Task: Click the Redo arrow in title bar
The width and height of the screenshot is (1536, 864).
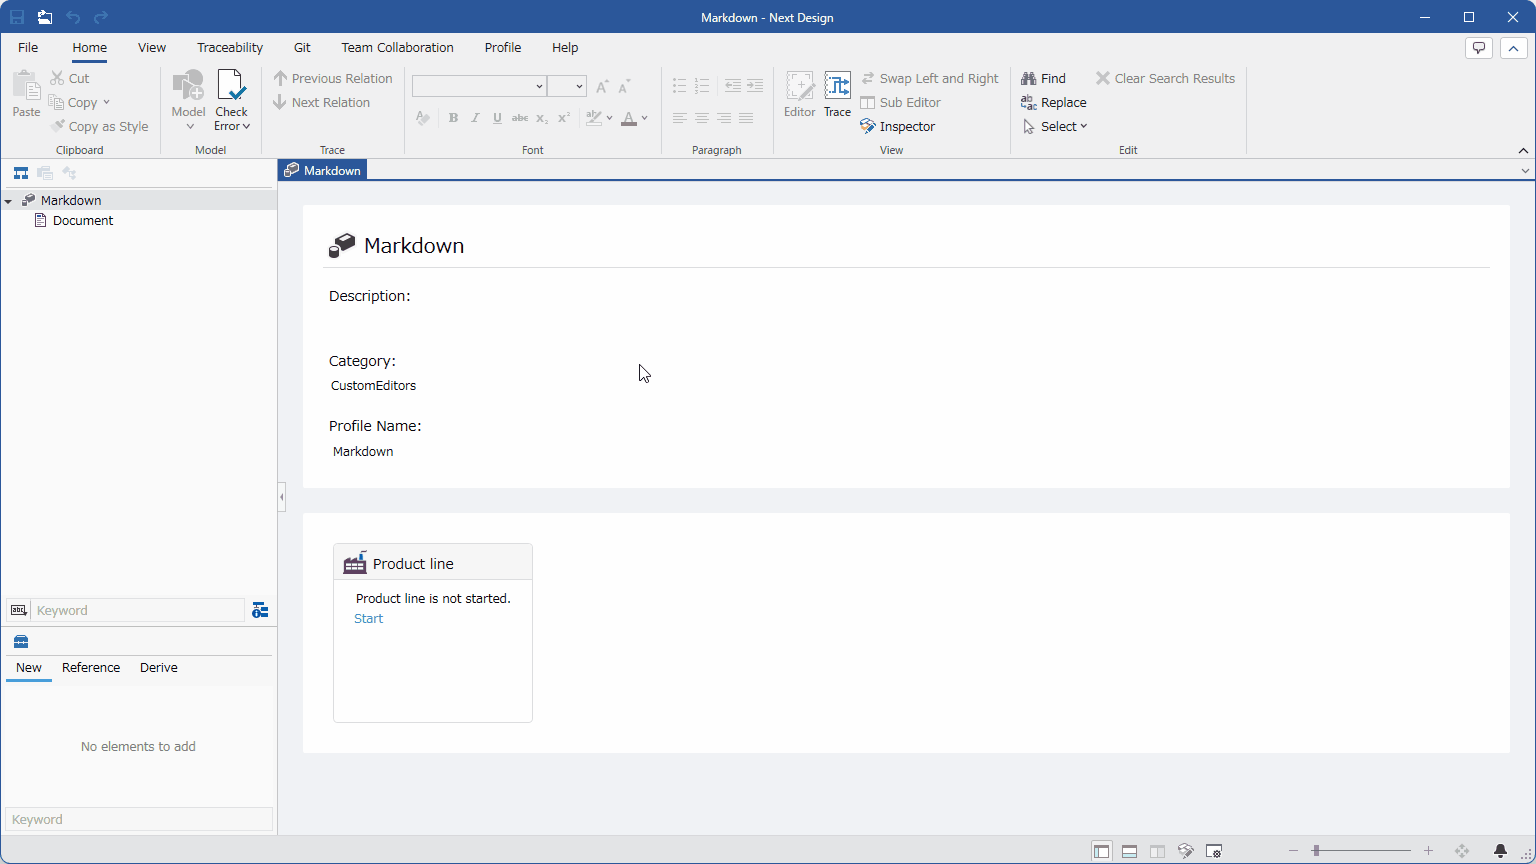Action: pos(101,17)
